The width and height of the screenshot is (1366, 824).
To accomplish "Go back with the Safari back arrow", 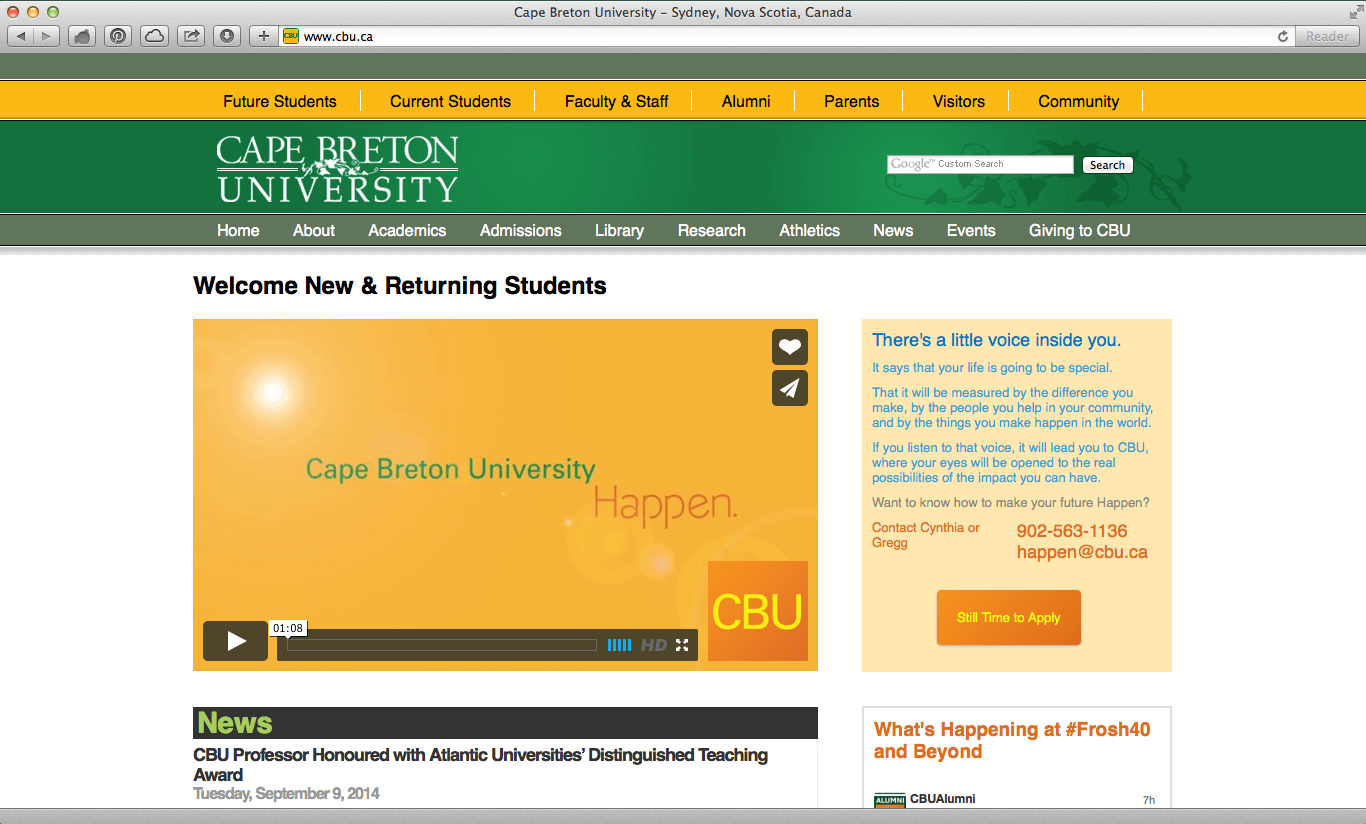I will pos(21,36).
